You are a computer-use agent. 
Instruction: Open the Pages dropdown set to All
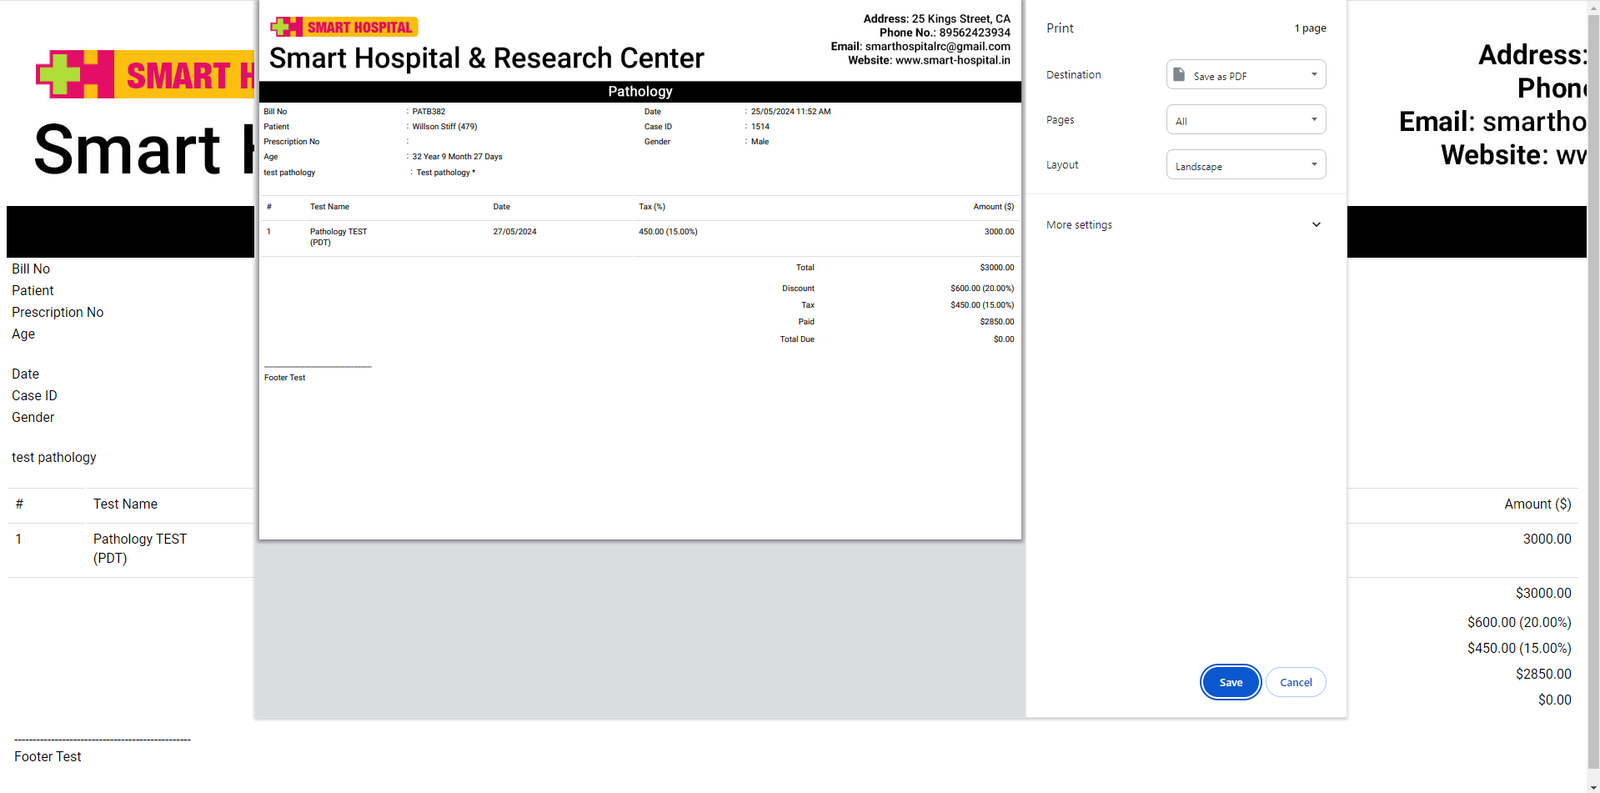click(x=1246, y=120)
